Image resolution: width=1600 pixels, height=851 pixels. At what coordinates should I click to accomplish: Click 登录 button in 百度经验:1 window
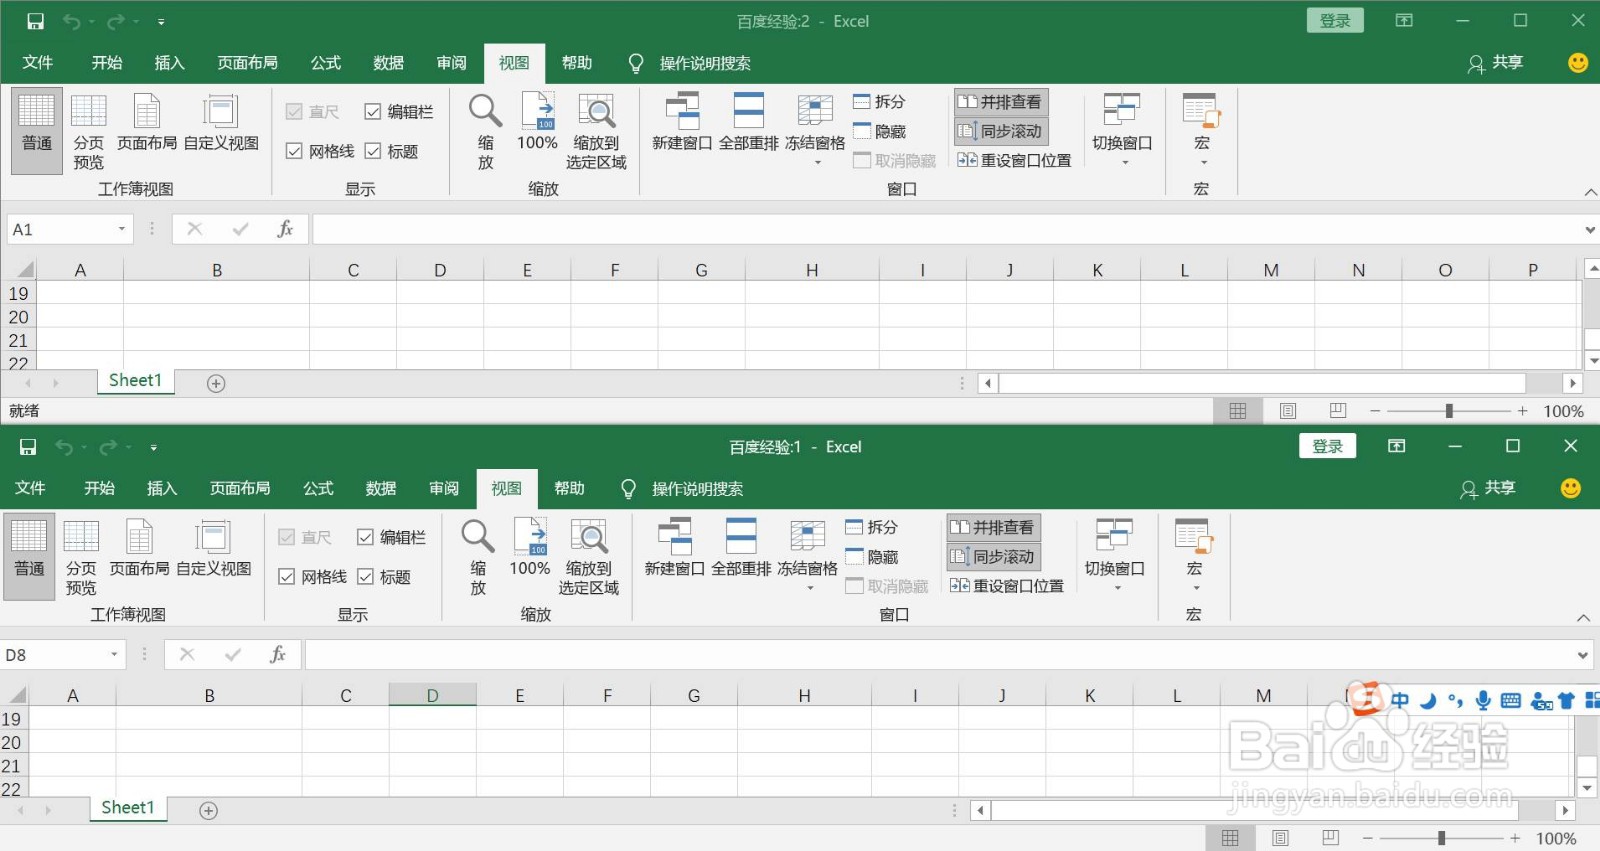tap(1328, 447)
